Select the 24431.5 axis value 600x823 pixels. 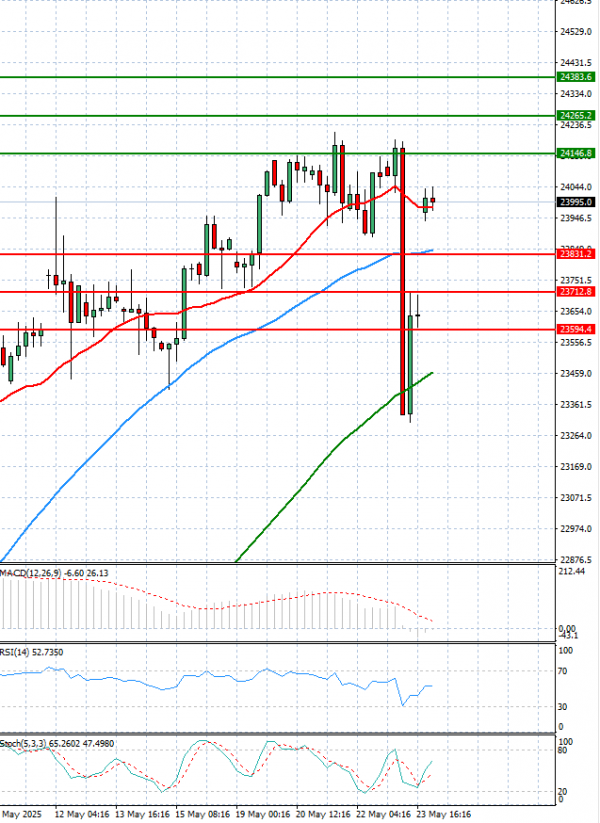(576, 63)
